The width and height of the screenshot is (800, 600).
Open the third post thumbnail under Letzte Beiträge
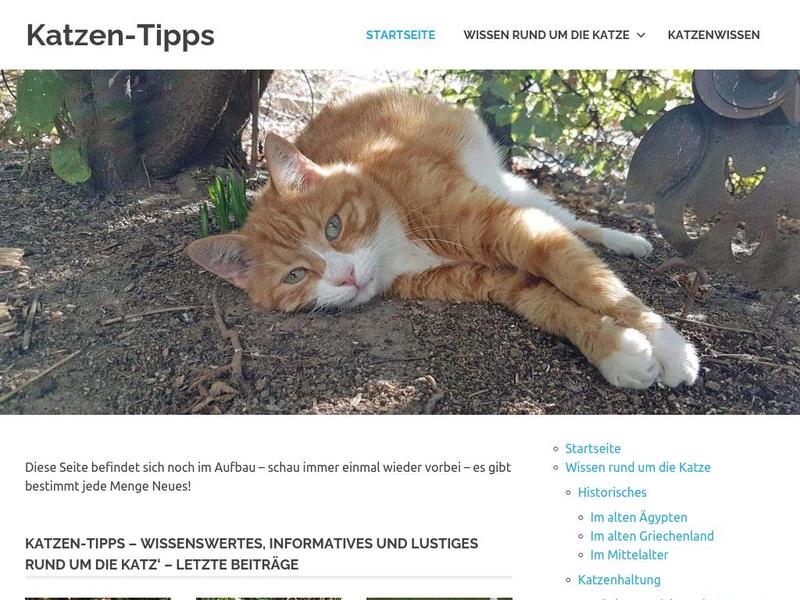point(439,598)
